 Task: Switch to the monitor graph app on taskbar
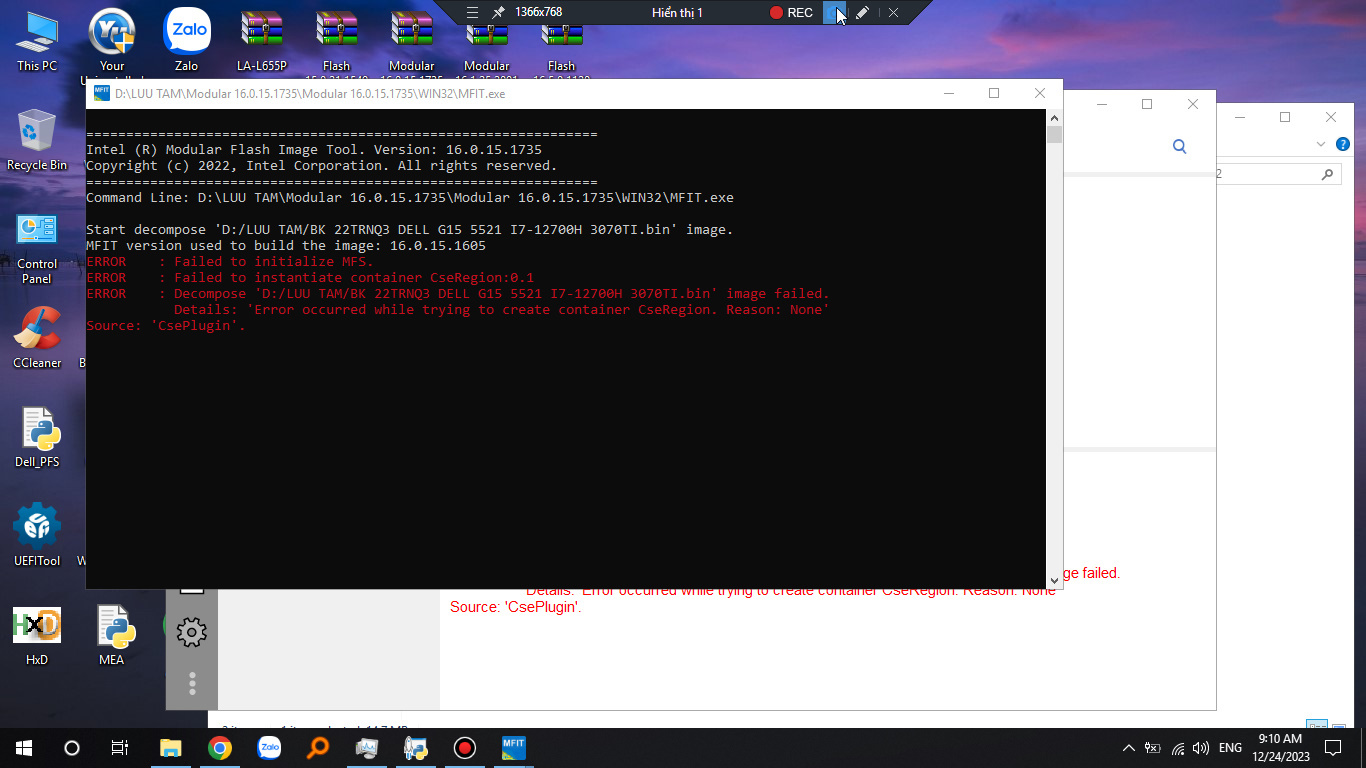click(367, 748)
